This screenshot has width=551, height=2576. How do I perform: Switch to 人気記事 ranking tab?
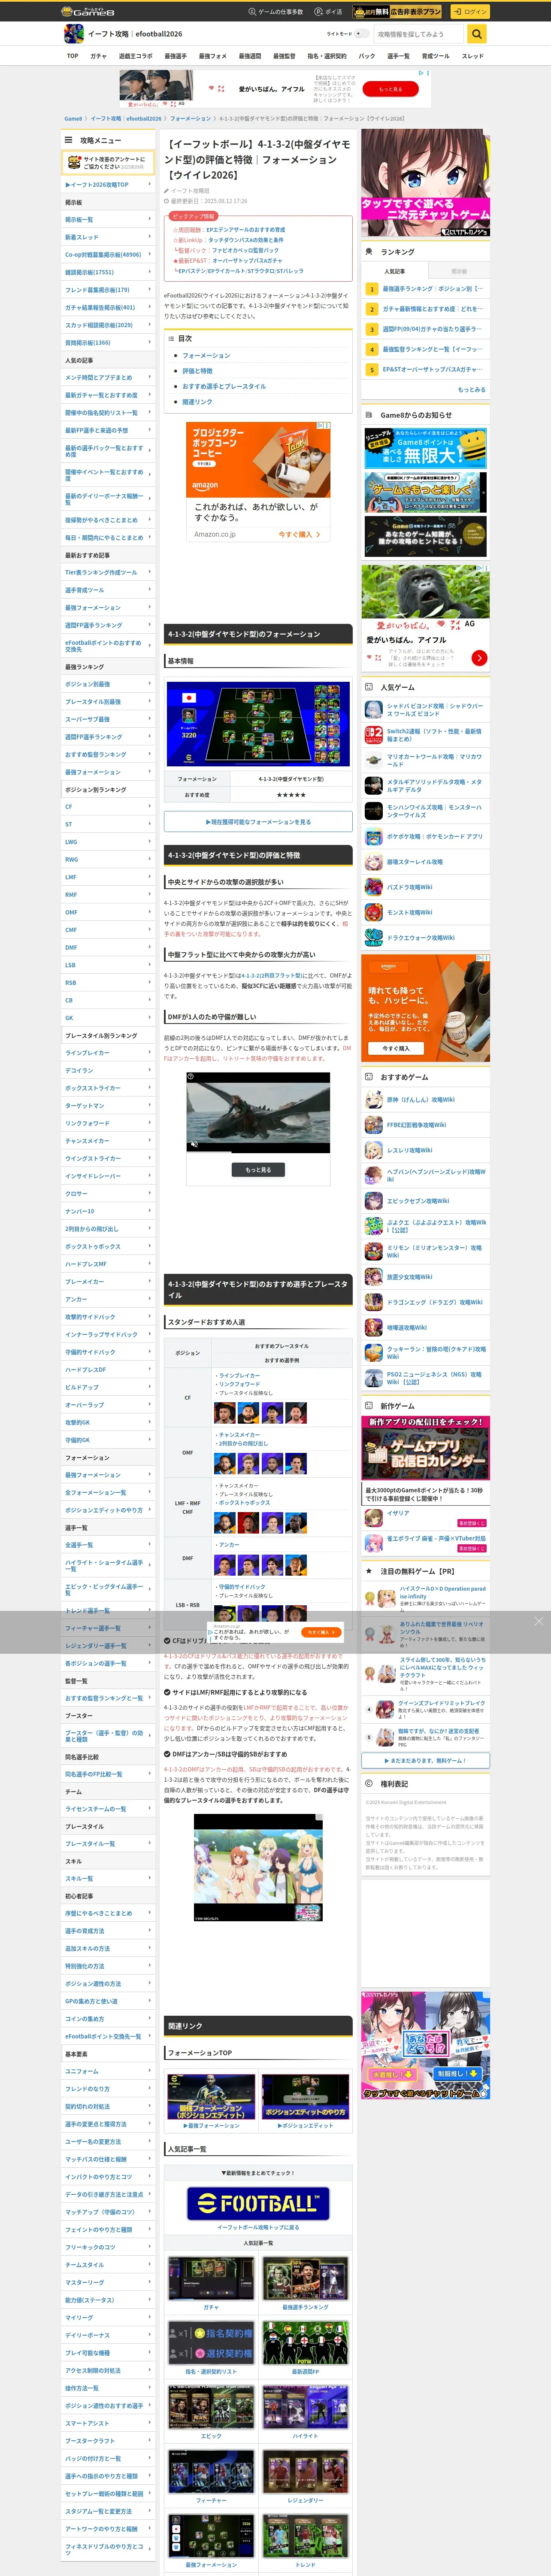(x=394, y=271)
